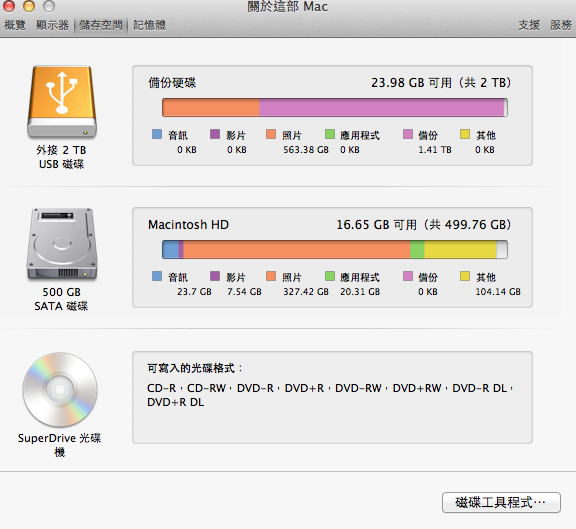
Task: Open the 服務 section
Action: click(x=561, y=25)
